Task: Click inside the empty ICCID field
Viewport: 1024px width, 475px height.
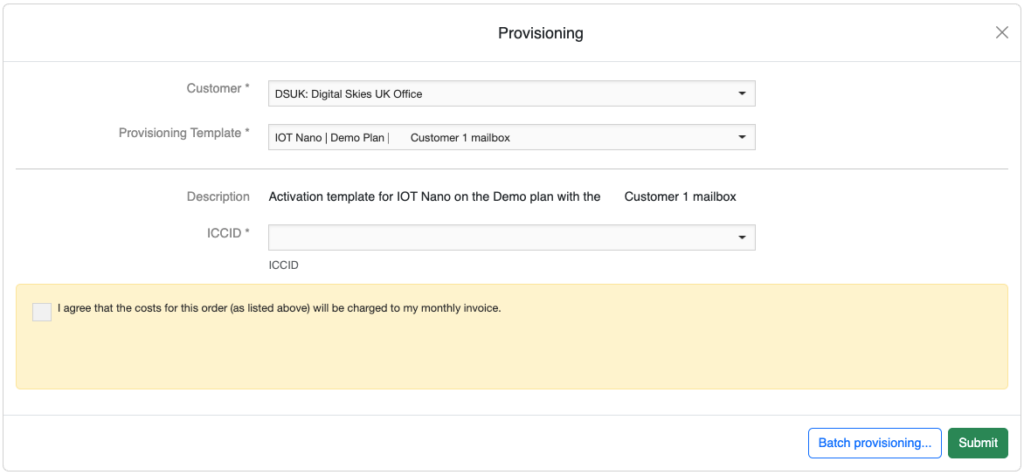Action: coord(500,238)
